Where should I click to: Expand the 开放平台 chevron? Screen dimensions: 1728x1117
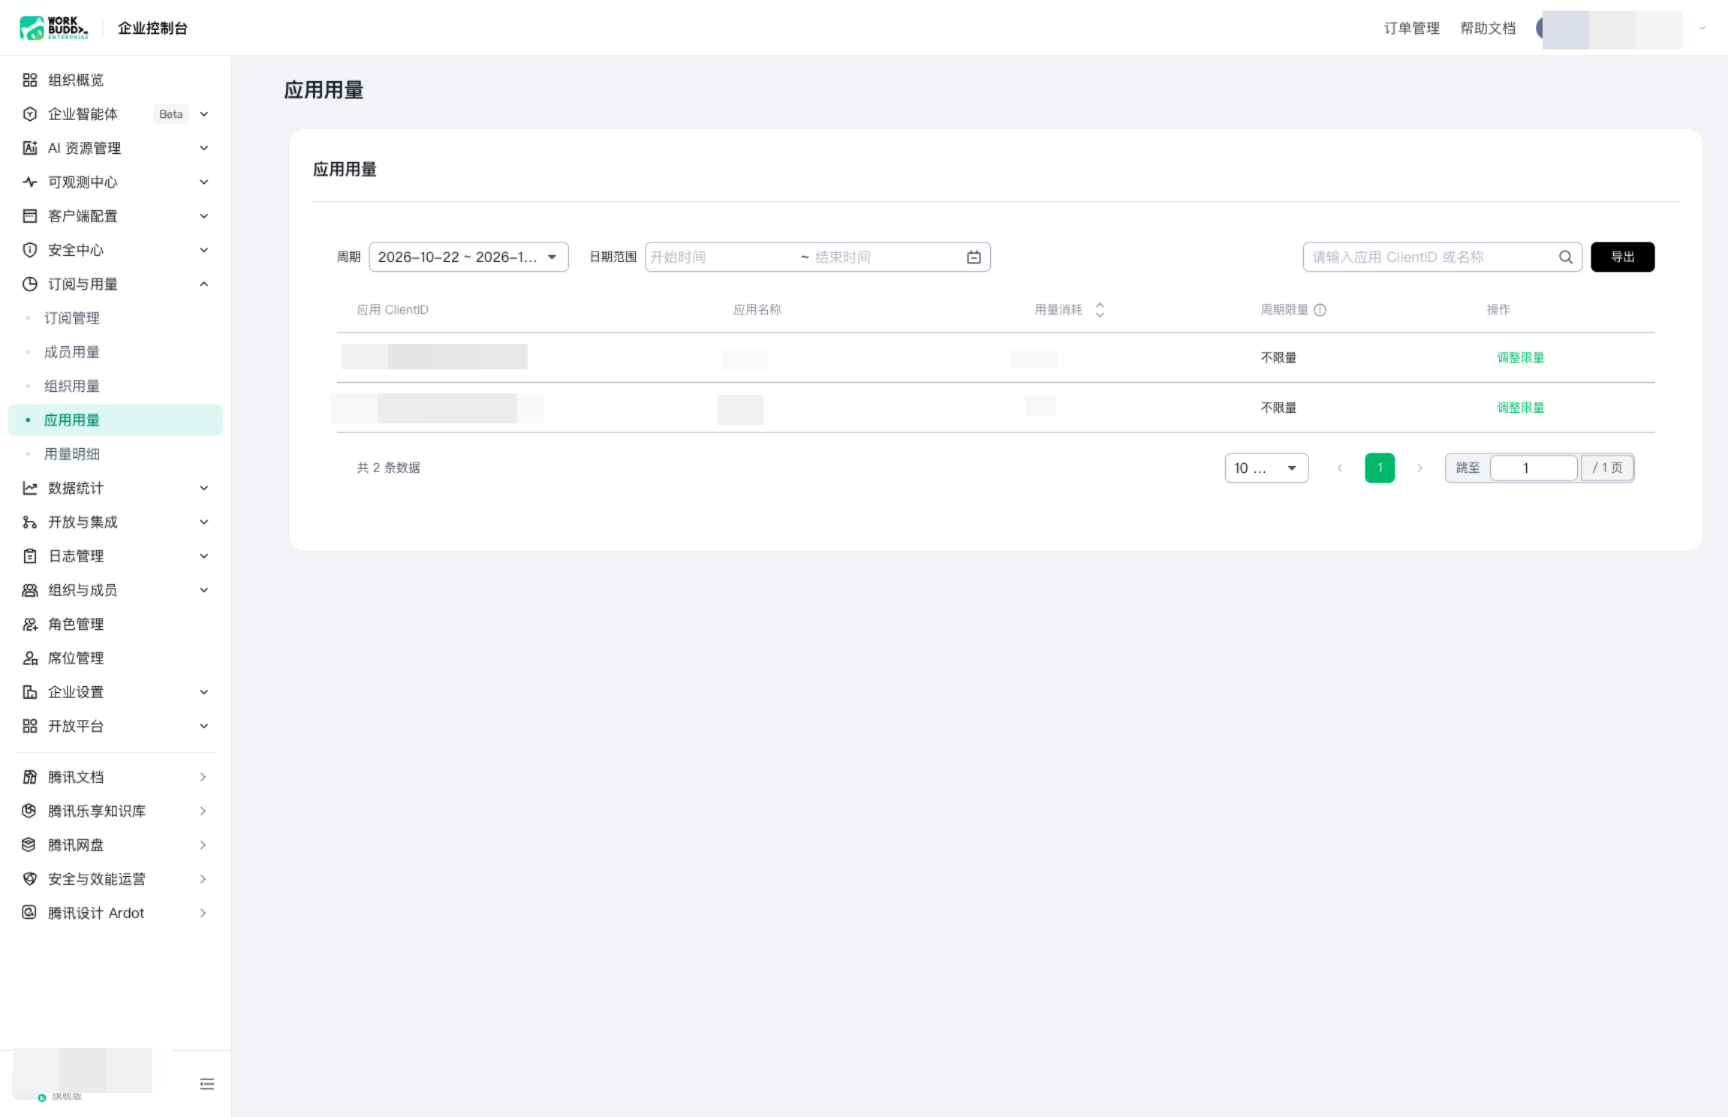[204, 726]
